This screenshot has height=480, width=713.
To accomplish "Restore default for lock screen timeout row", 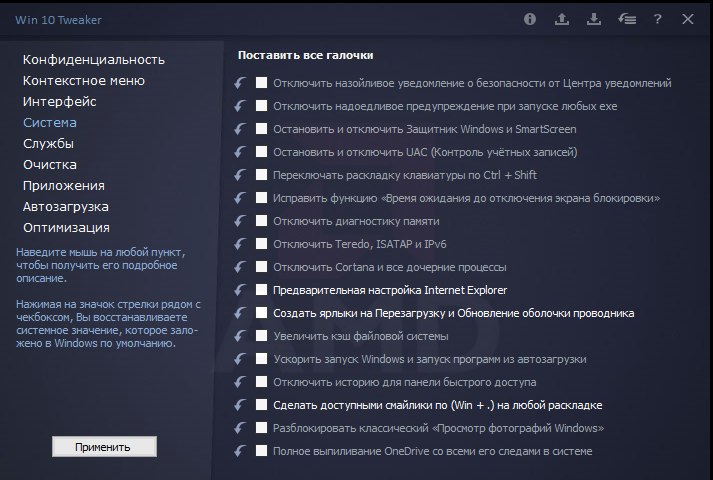I will [x=240, y=198].
